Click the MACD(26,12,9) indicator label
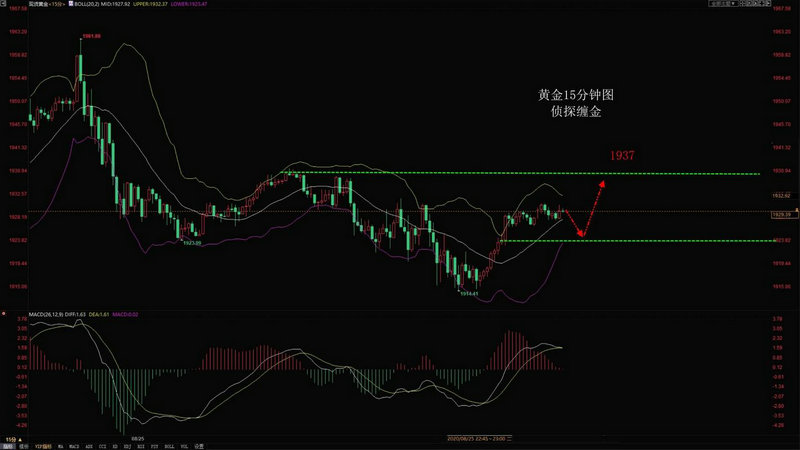Viewport: 800px width, 450px height. (46, 314)
